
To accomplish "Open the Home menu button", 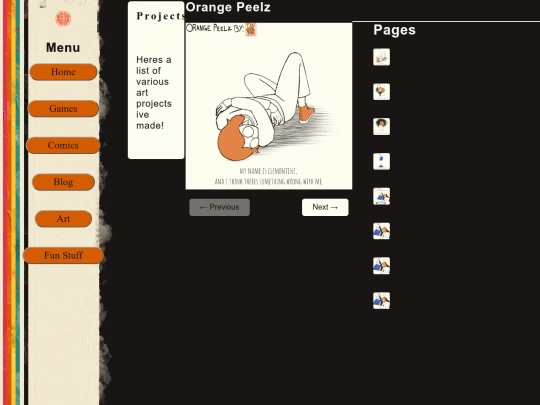I will 63,72.
